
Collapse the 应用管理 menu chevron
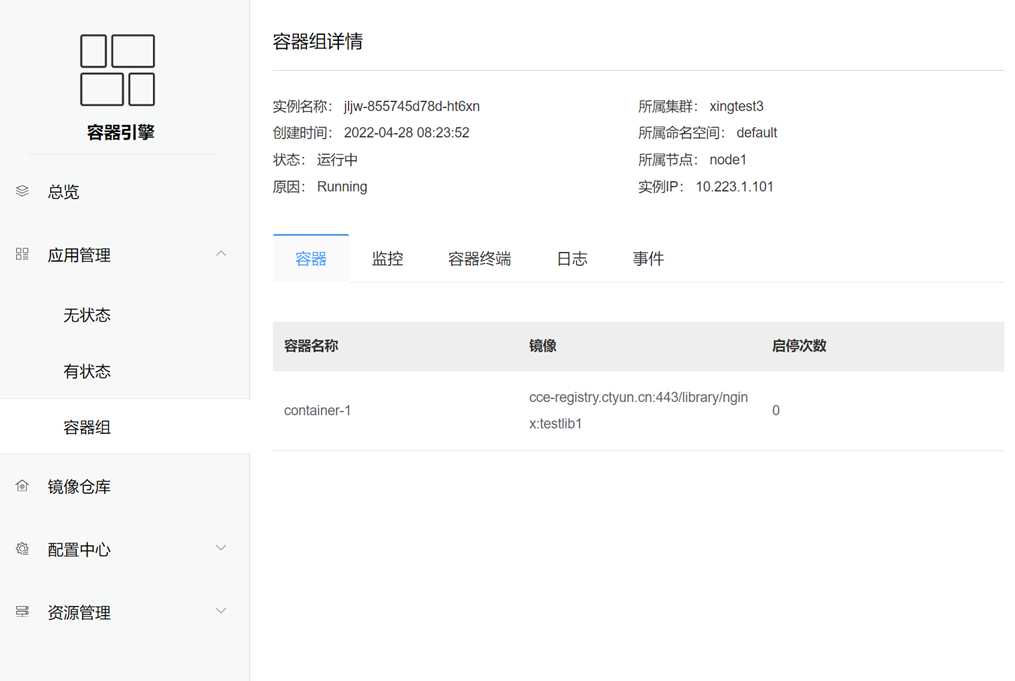point(221,254)
